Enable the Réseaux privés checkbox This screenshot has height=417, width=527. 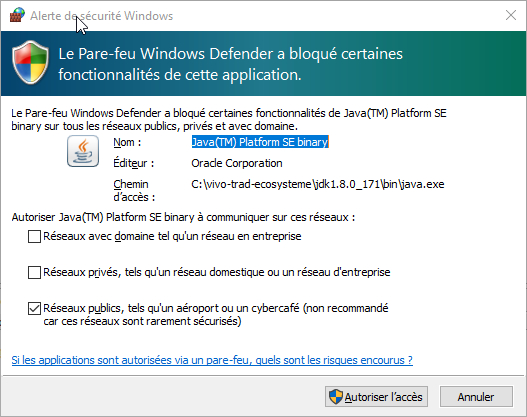click(x=34, y=272)
